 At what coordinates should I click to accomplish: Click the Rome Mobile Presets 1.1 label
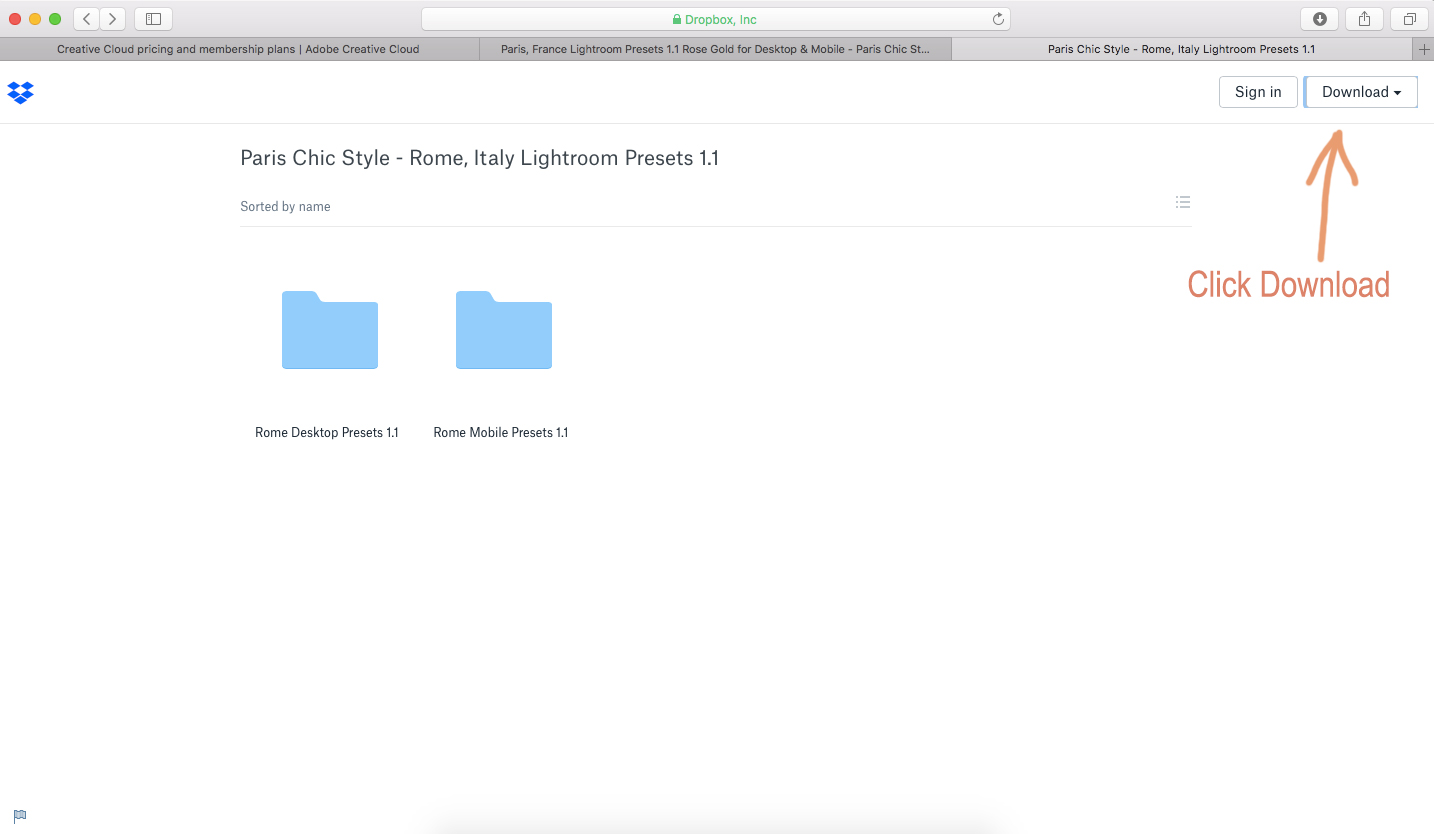[500, 433]
